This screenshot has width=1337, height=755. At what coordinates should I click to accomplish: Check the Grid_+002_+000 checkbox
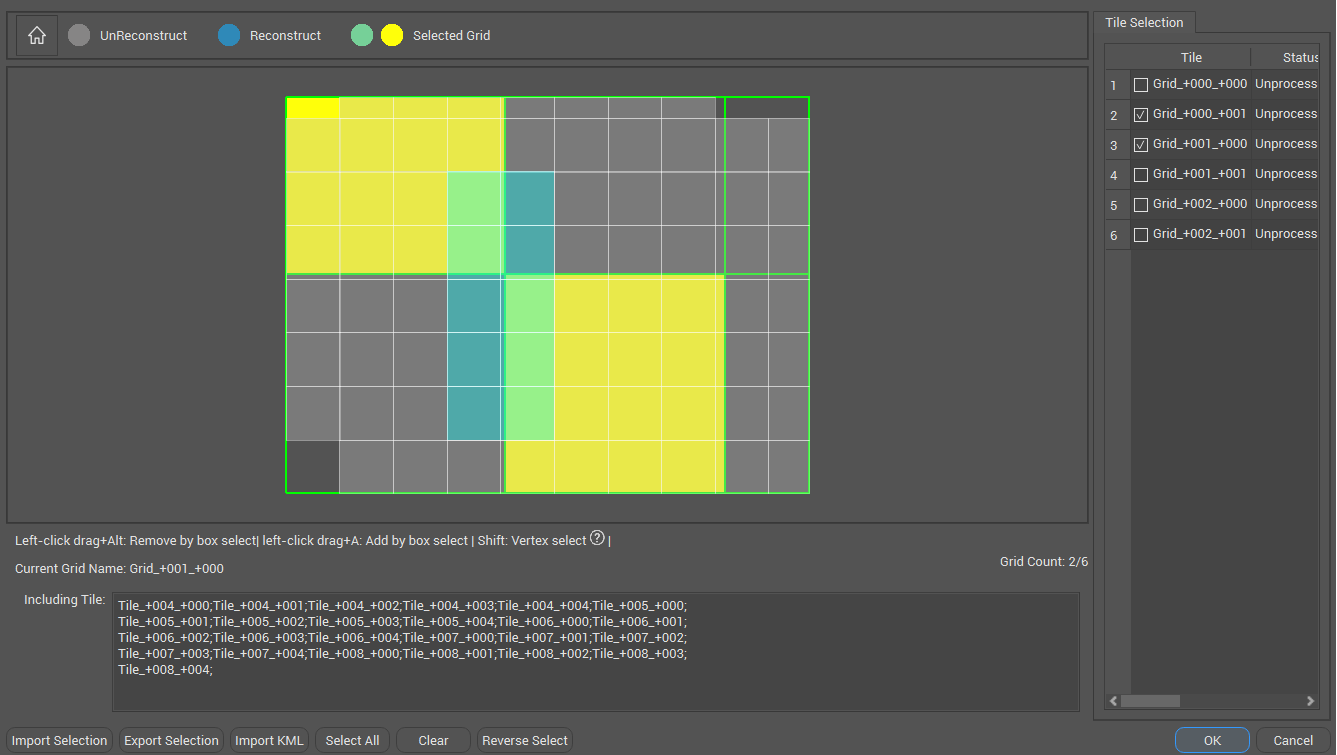1141,205
